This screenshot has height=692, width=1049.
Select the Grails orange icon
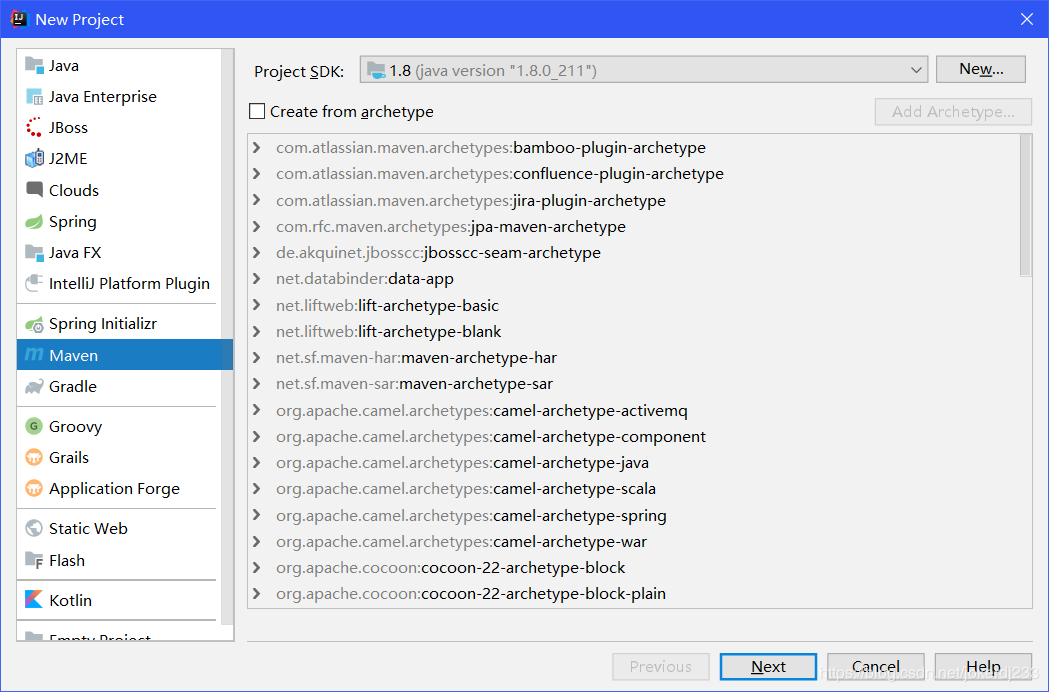[34, 458]
